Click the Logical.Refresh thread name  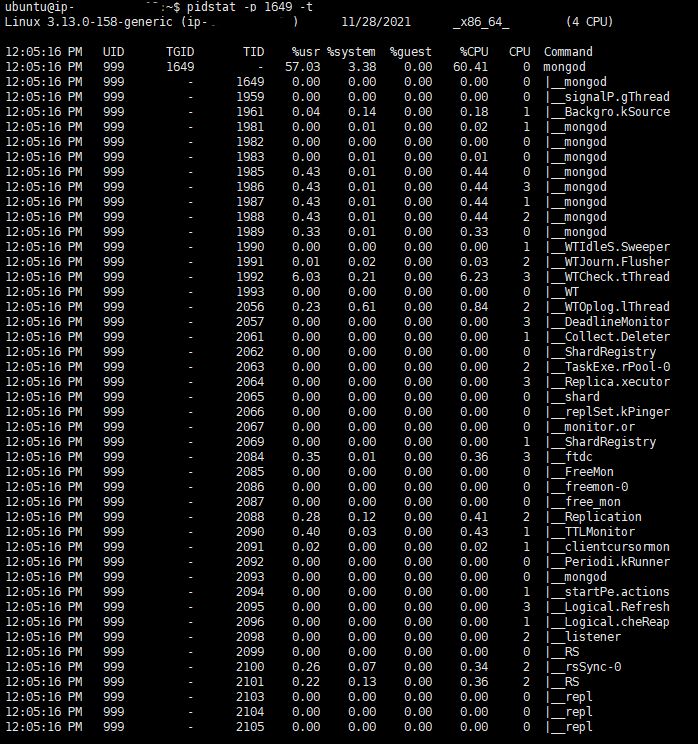pyautogui.click(x=617, y=607)
